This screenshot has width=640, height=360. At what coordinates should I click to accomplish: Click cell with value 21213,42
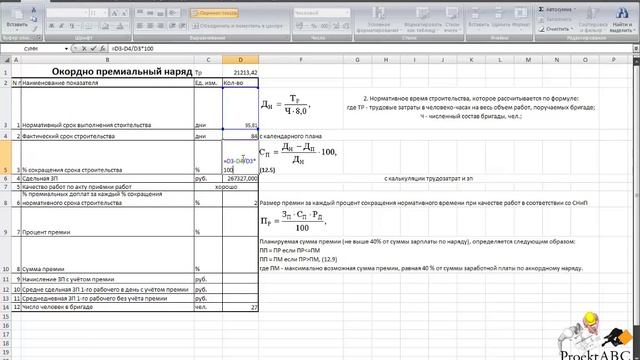(240, 72)
